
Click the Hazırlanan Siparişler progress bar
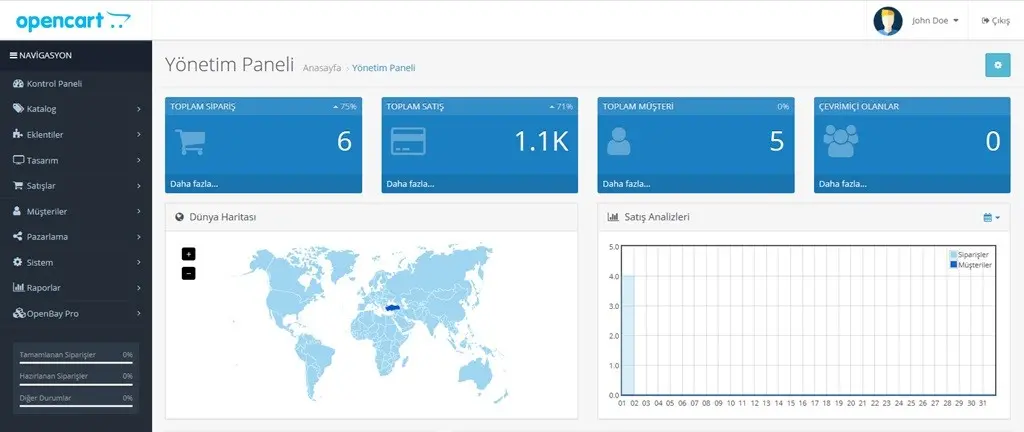(76, 384)
